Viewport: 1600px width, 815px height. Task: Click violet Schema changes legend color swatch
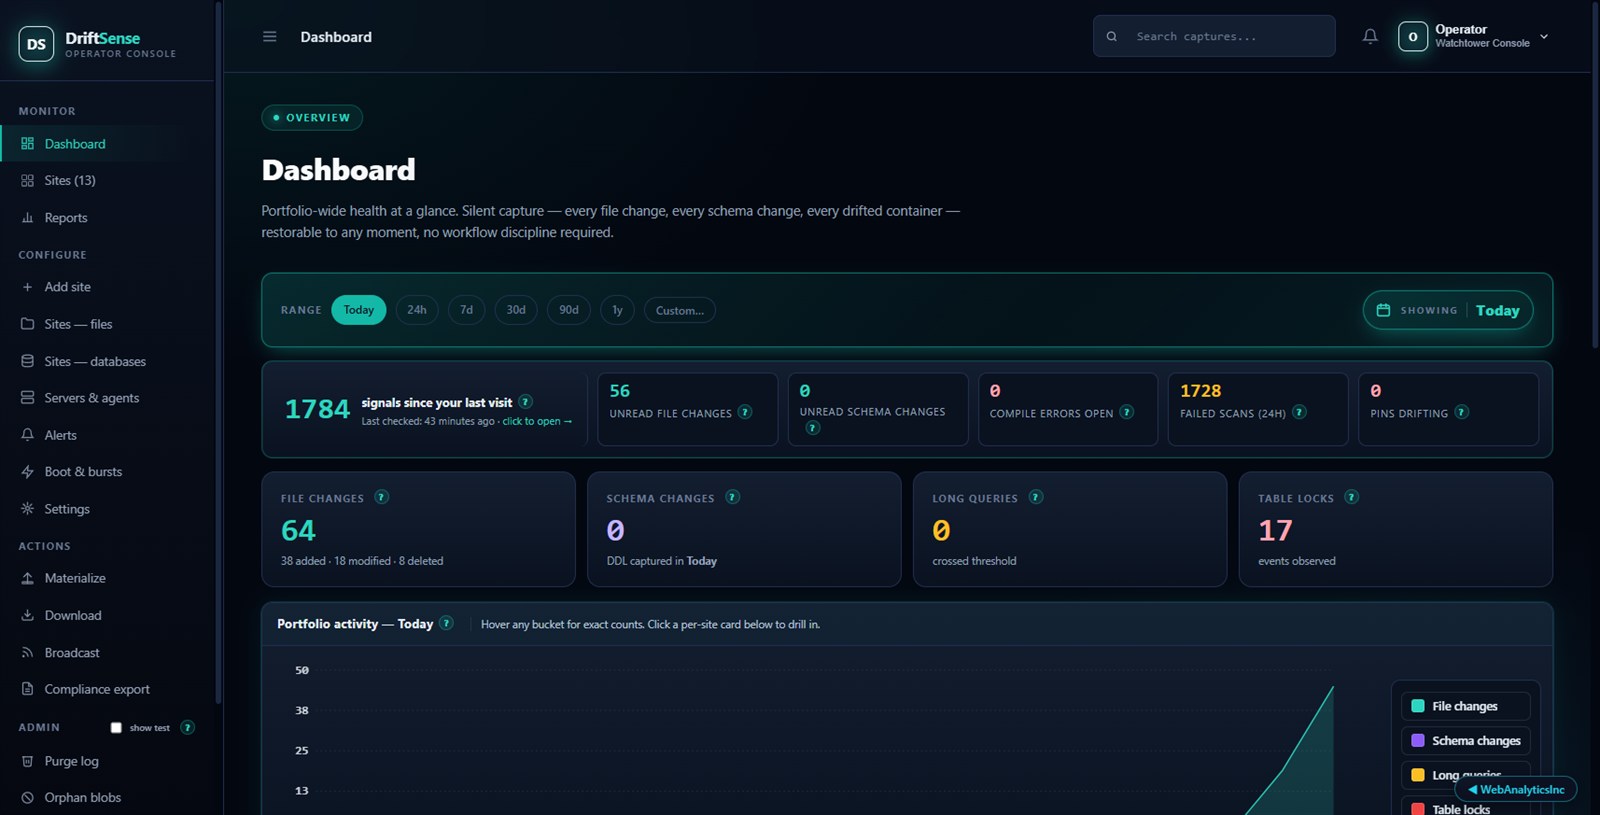[x=1418, y=741]
